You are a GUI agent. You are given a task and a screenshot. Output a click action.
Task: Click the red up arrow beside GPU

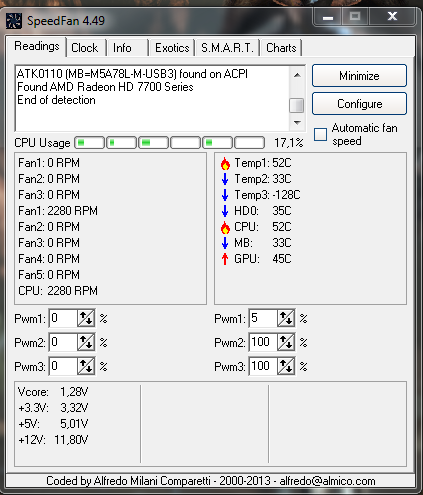(x=225, y=259)
